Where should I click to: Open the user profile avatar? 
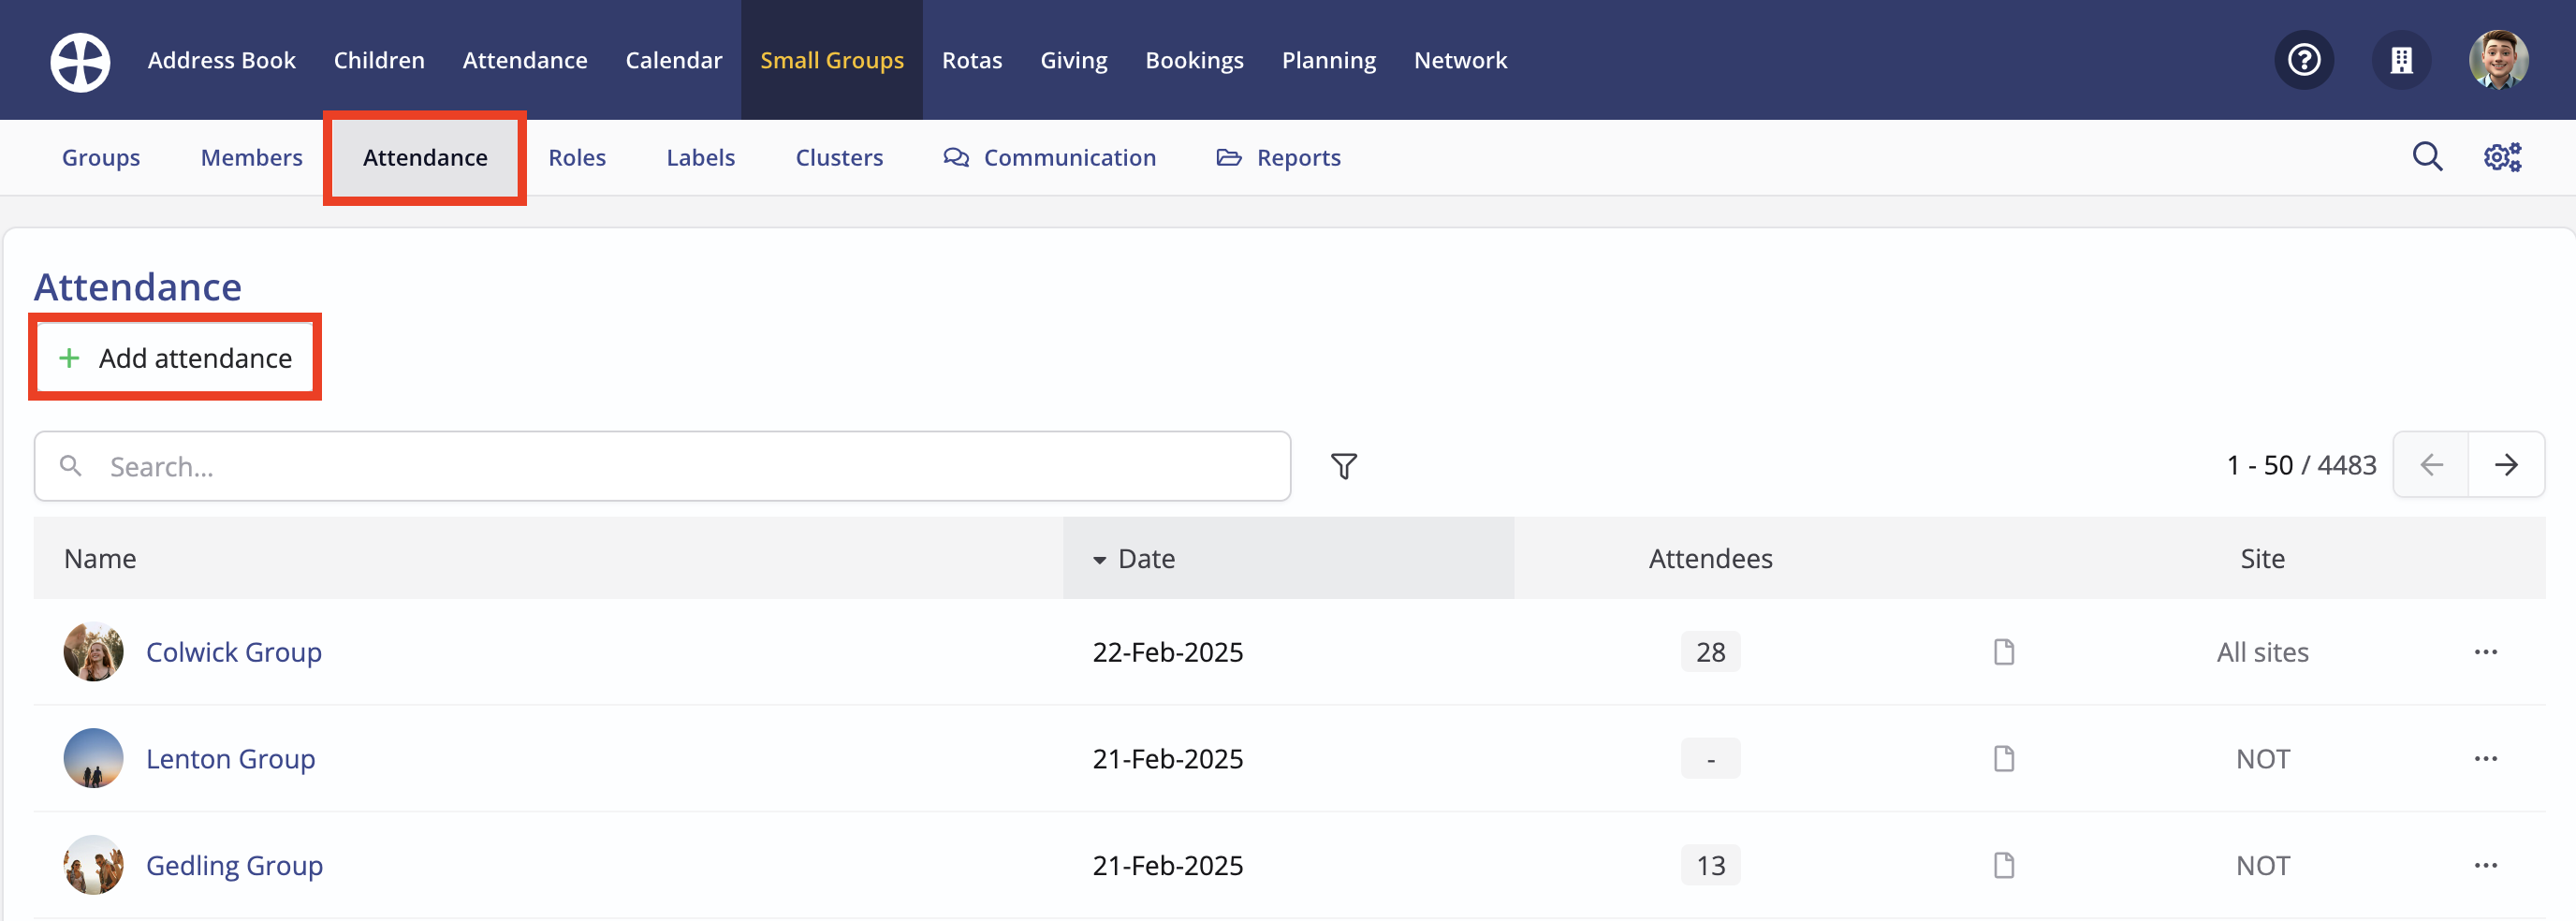coord(2497,61)
